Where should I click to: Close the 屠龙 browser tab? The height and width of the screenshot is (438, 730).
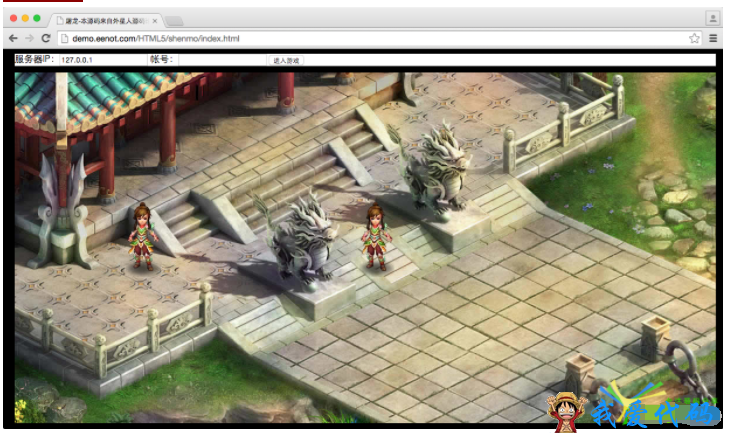click(x=155, y=21)
